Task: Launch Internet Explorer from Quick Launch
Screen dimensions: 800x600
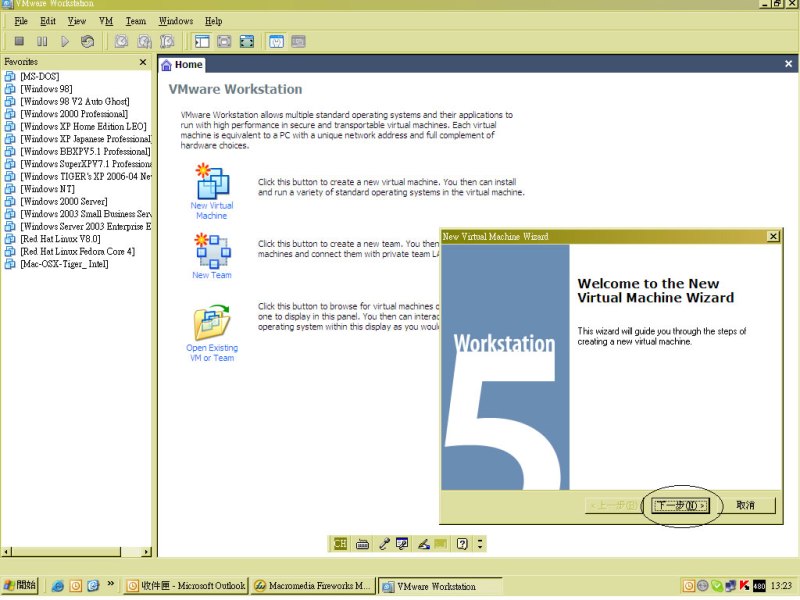Action: pyautogui.click(x=58, y=586)
